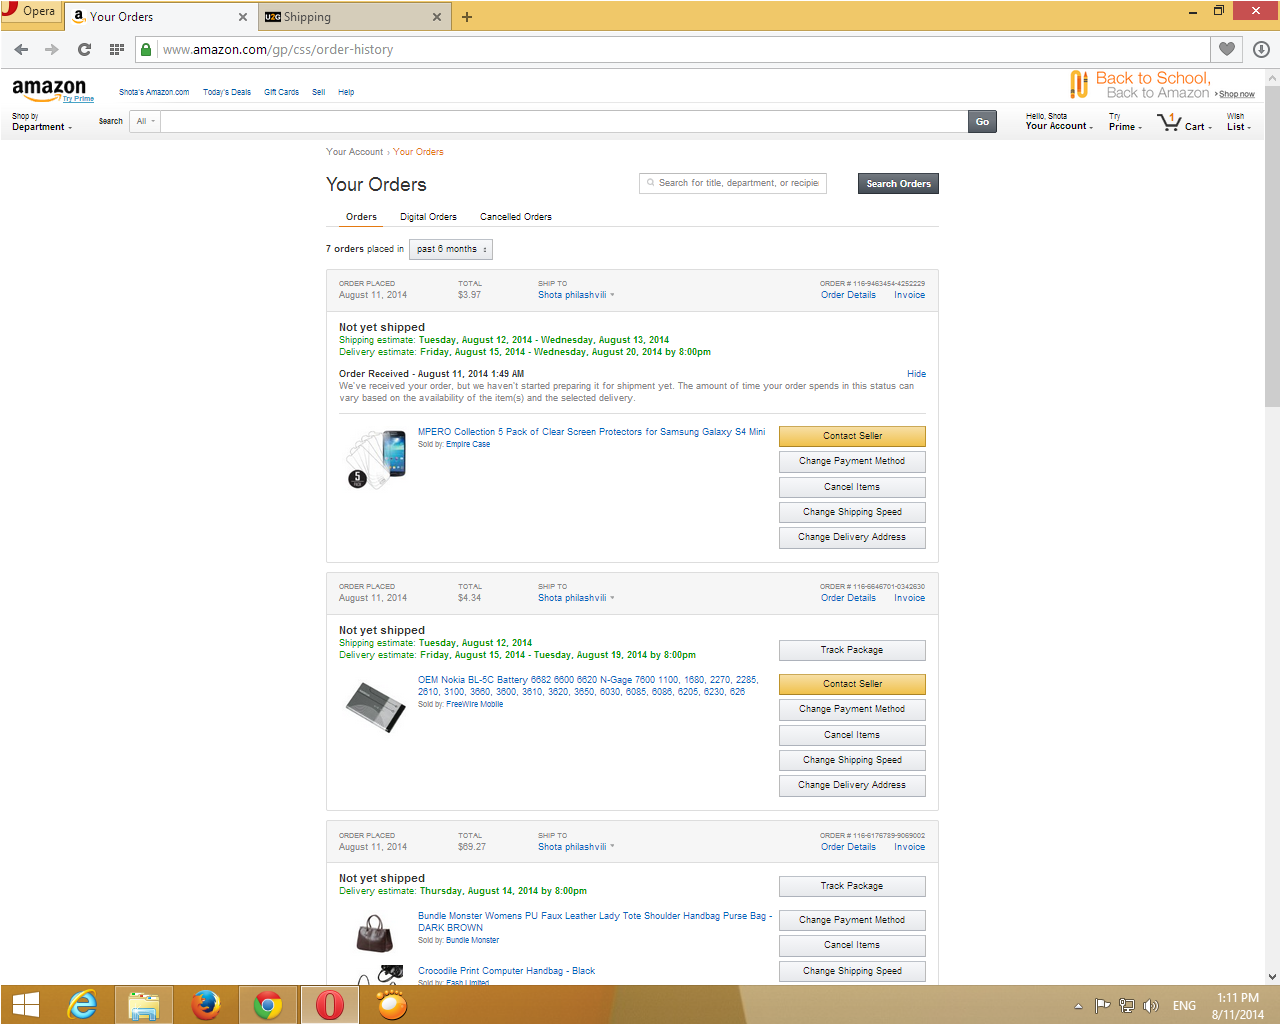1280x1024 pixels.
Task: Expand Ship To name in $3.97 order
Action: [576, 295]
